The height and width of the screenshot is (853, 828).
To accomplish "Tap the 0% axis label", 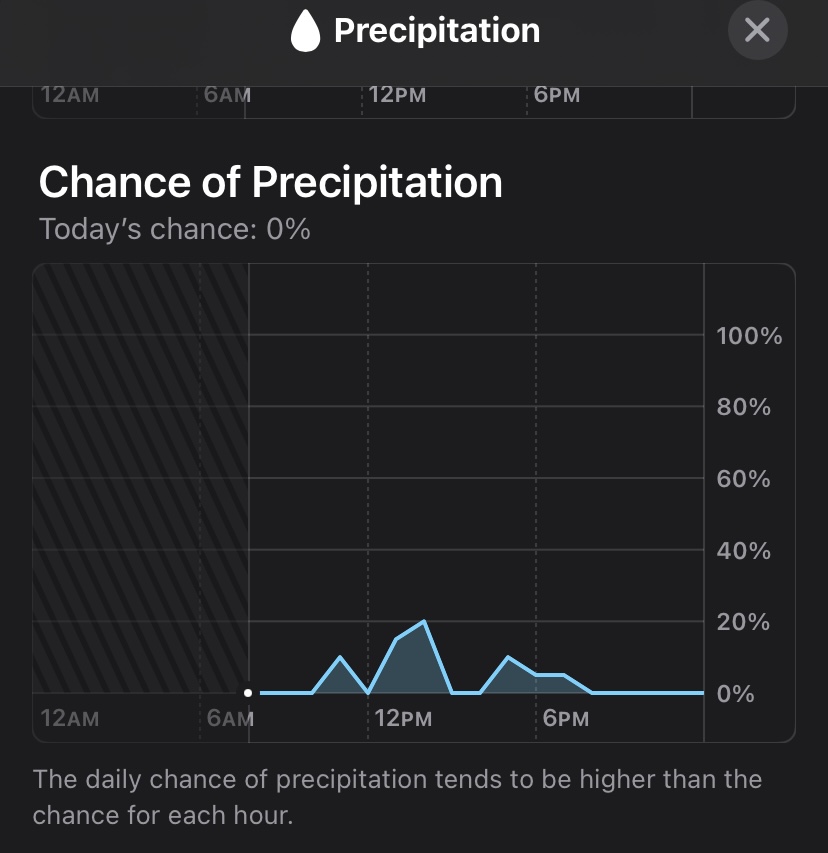I will [x=736, y=694].
